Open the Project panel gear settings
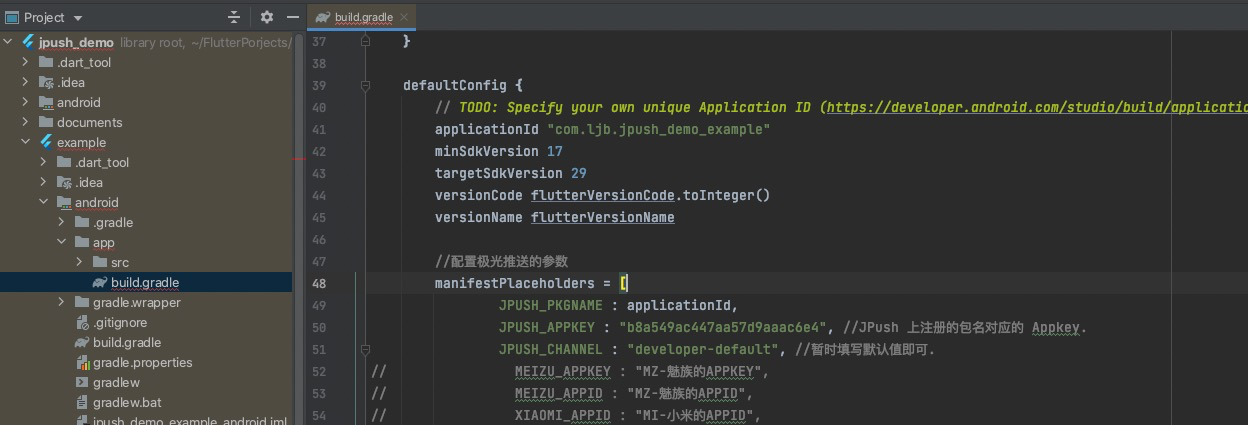 [266, 17]
